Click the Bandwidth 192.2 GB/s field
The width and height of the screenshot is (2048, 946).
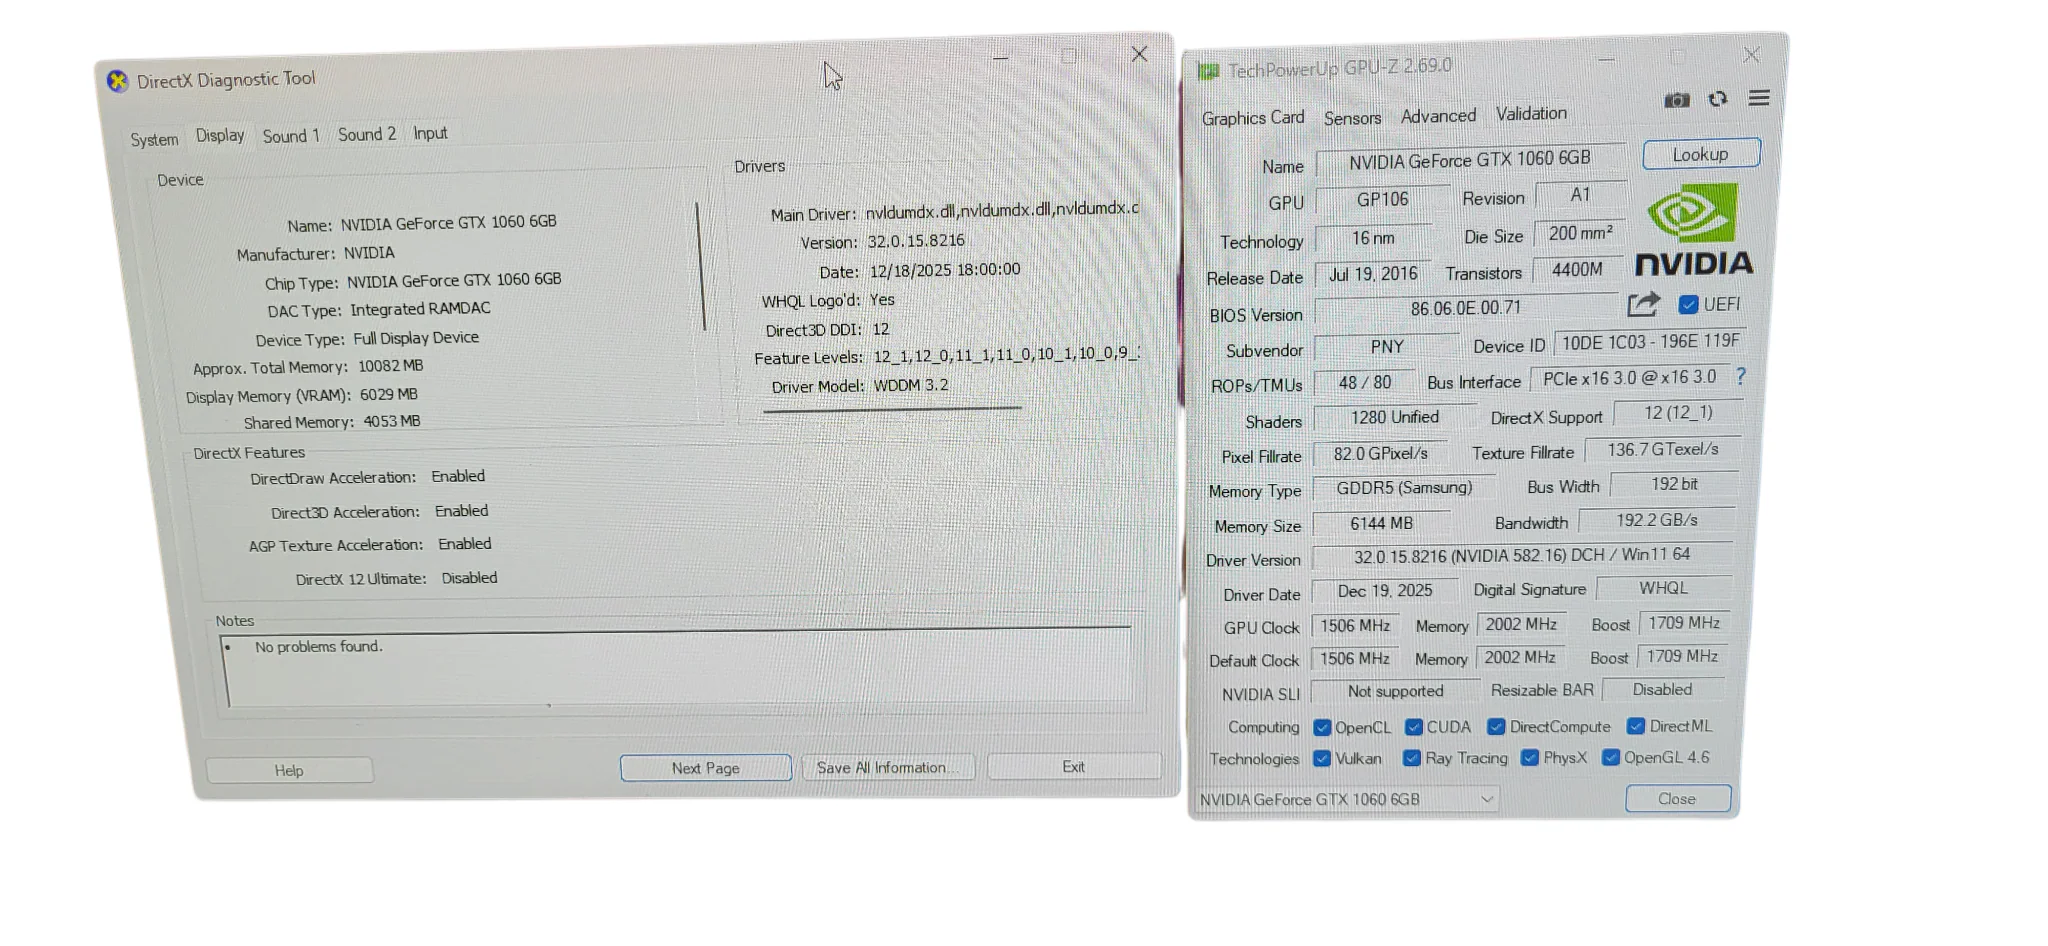[x=1657, y=520]
